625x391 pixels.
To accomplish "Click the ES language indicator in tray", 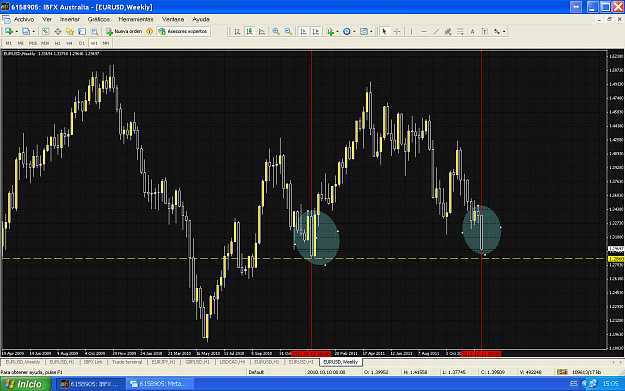I will pos(574,383).
